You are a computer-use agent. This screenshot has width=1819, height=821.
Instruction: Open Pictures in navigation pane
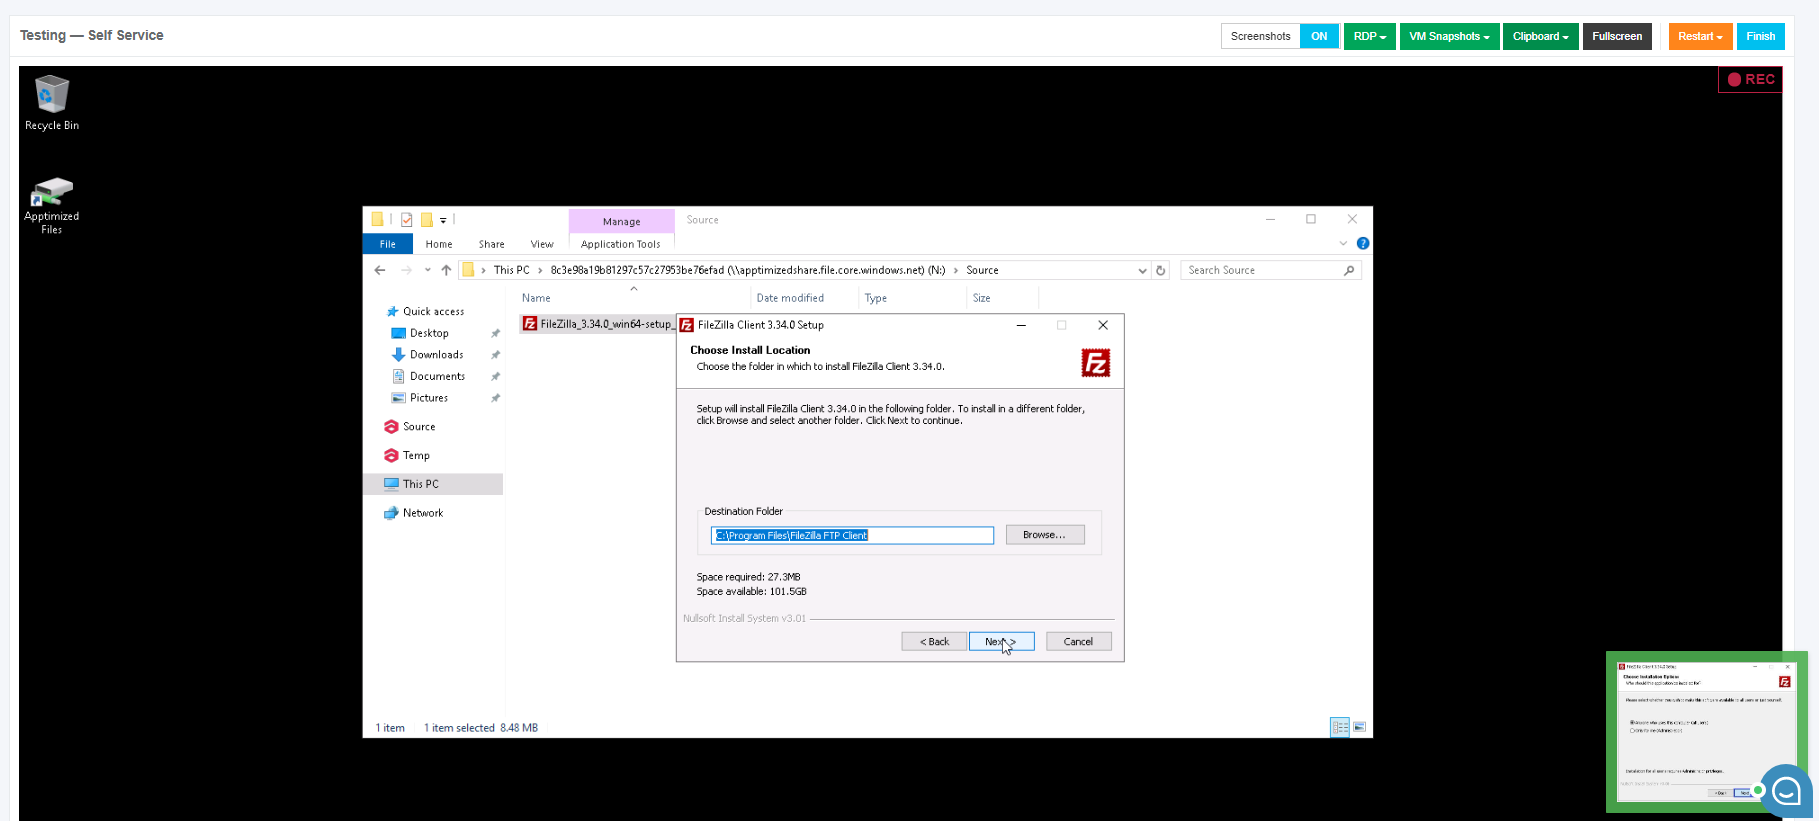[x=429, y=398]
